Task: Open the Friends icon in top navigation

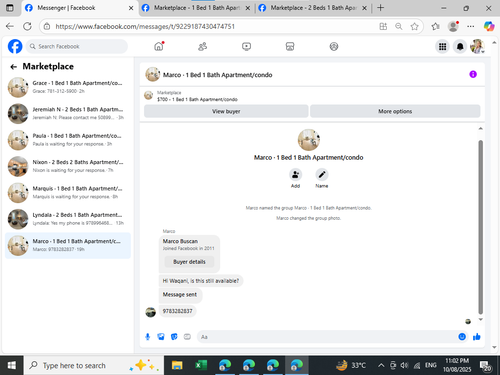Action: click(203, 46)
